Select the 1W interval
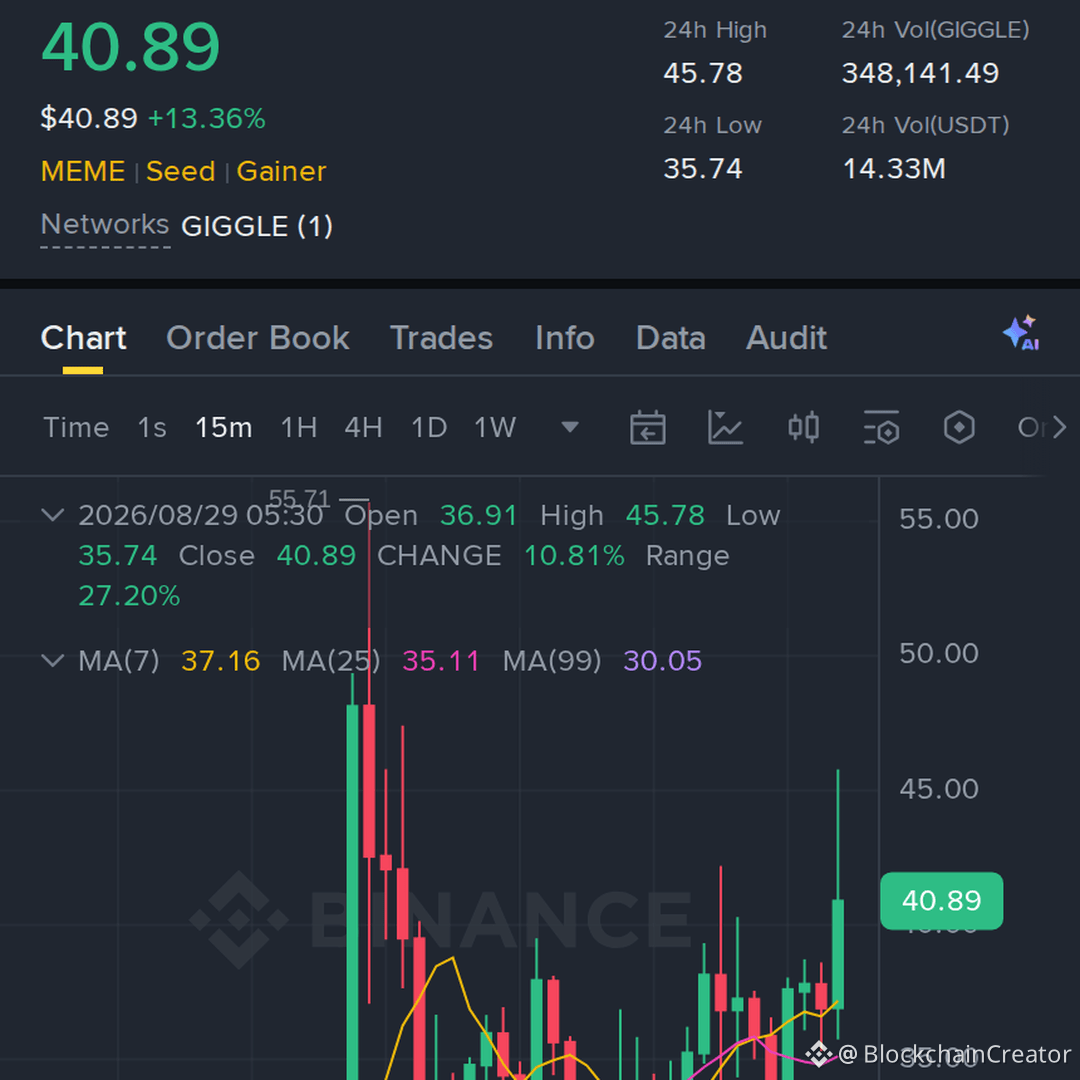1080x1080 pixels. (495, 428)
